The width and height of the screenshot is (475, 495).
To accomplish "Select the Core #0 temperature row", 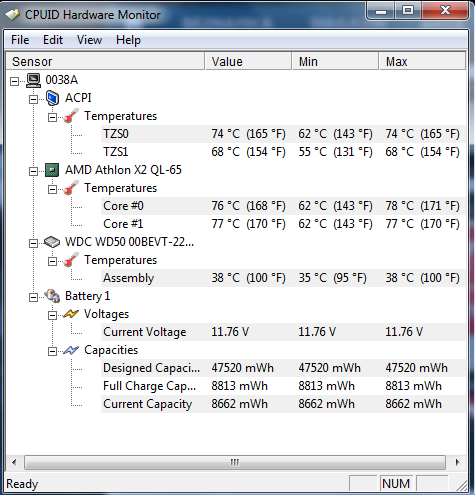I will [x=283, y=206].
